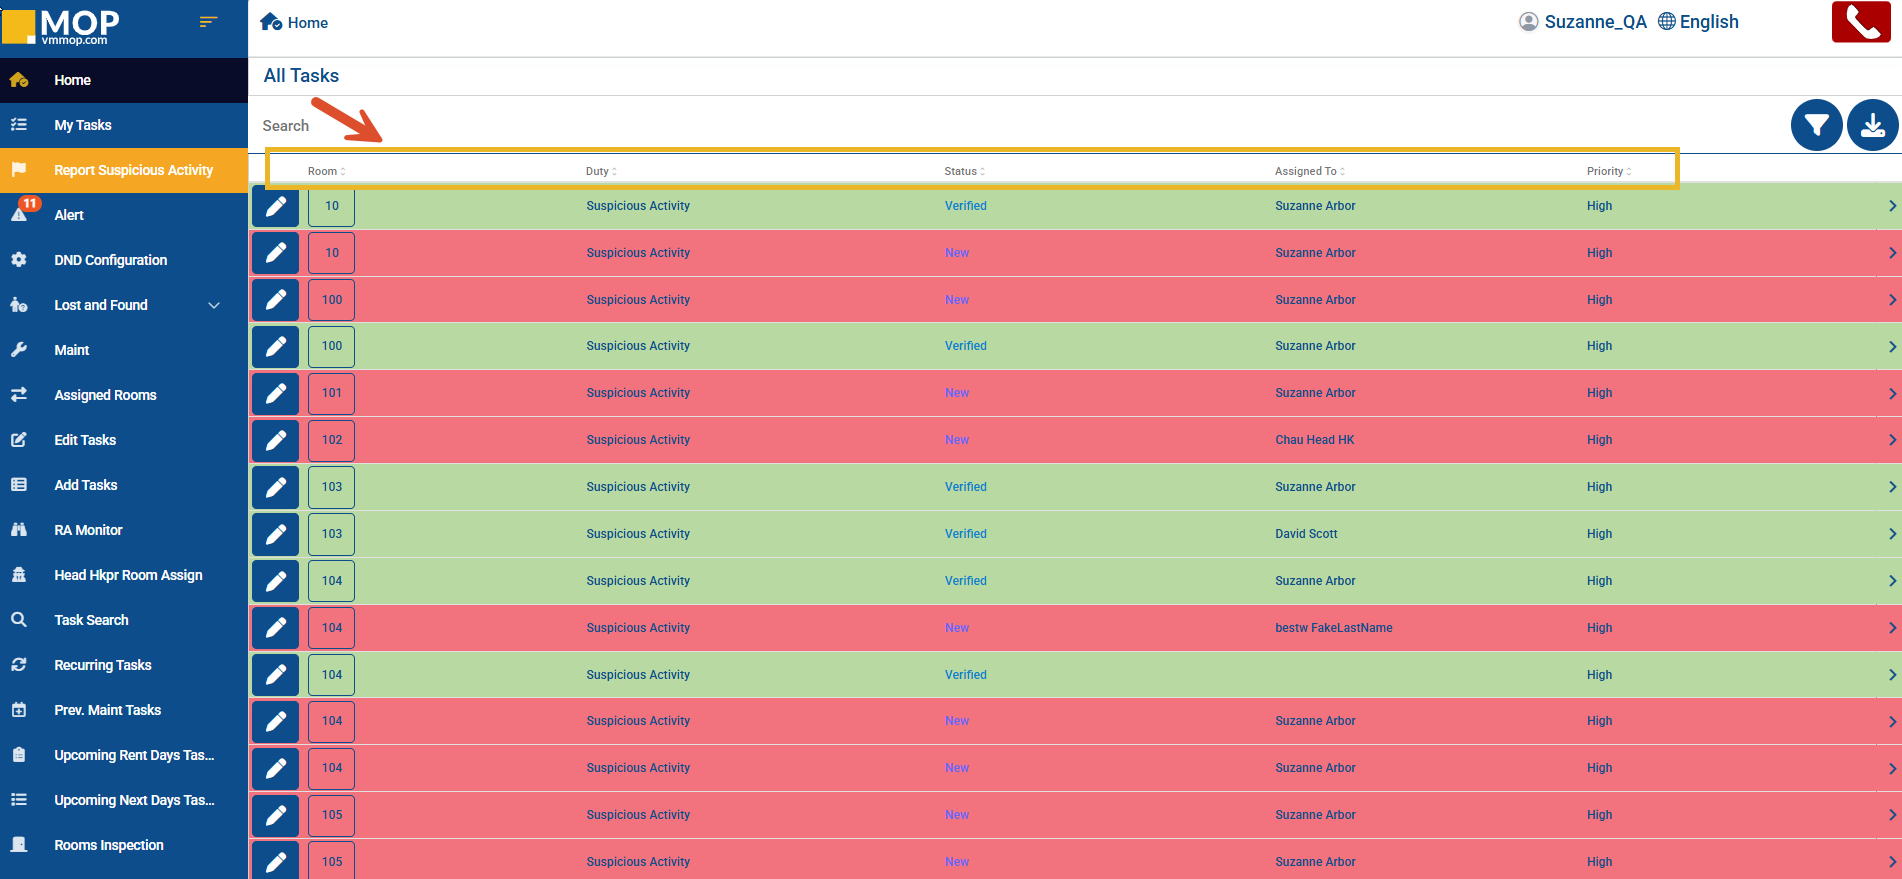Open the filter funnel button
The image size is (1902, 879).
tap(1816, 125)
